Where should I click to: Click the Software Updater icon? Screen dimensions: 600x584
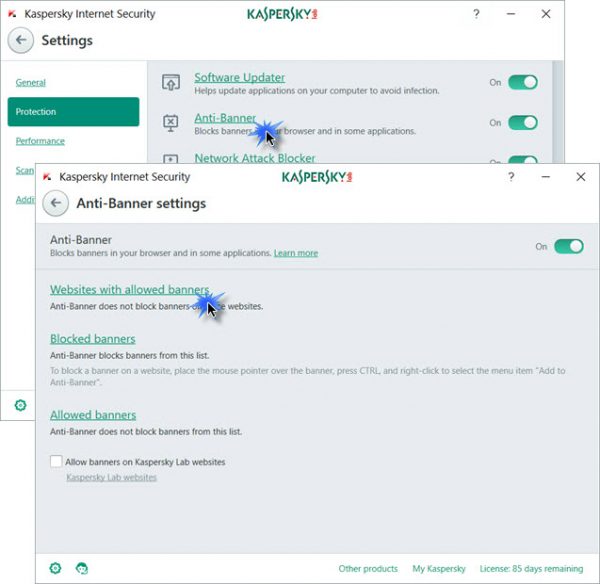(171, 83)
